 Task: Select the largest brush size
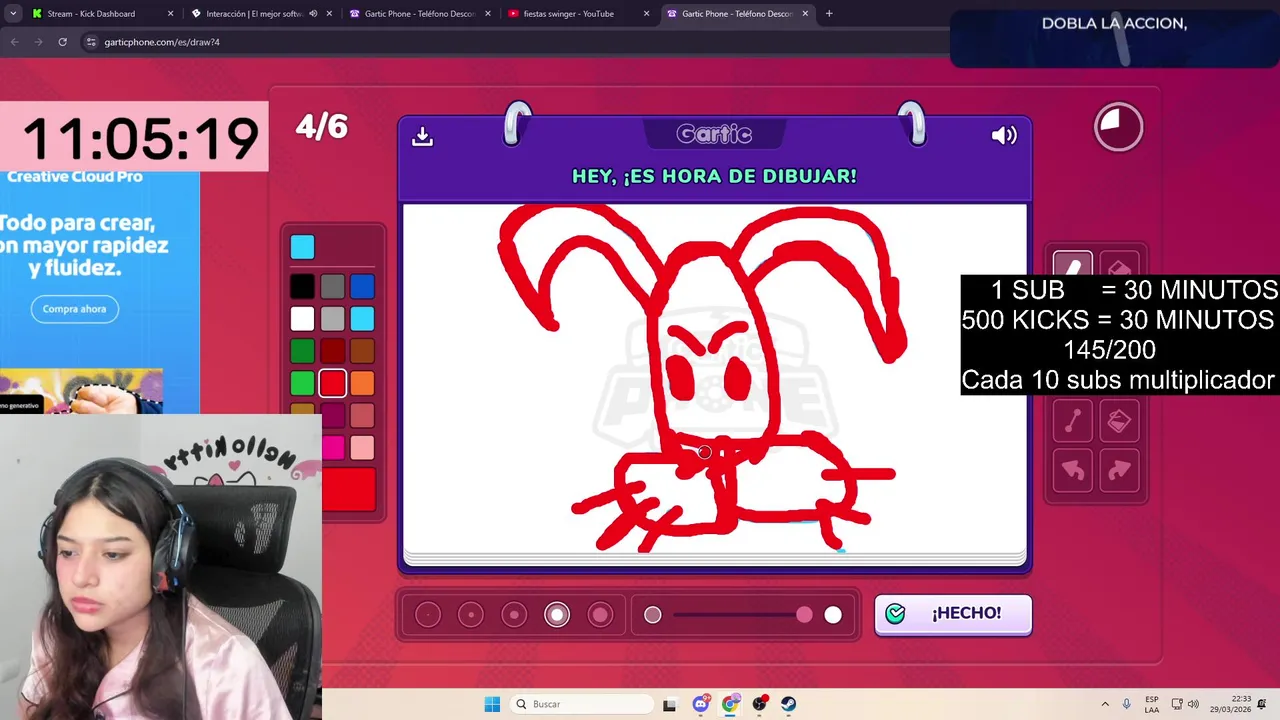600,615
